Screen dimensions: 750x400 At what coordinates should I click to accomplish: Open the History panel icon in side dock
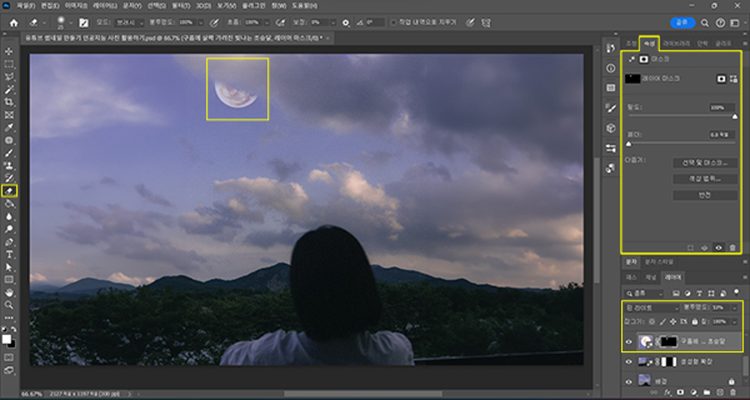610,48
